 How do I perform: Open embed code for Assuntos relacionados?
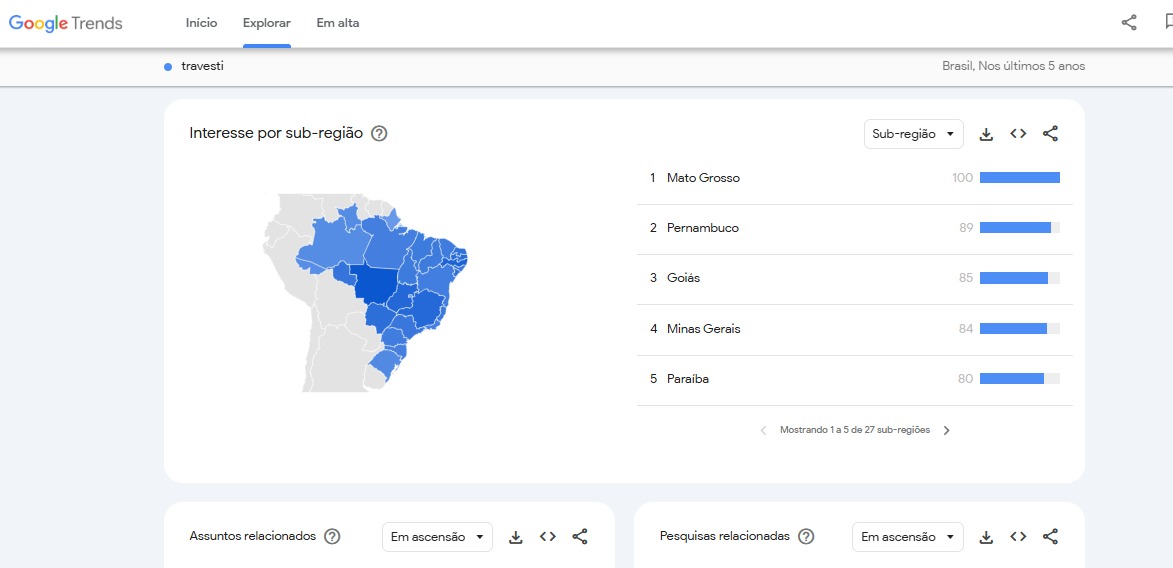click(548, 537)
